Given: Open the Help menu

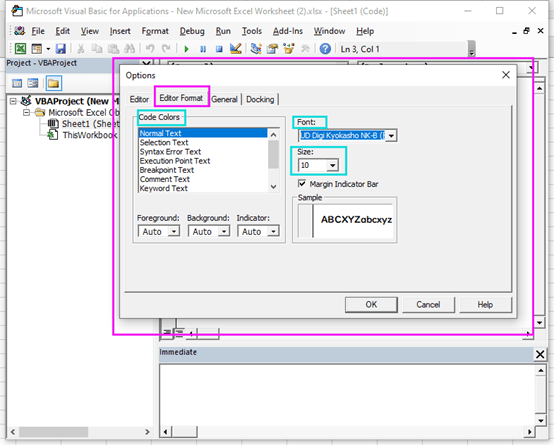Looking at the screenshot, I should pyautogui.click(x=365, y=31).
